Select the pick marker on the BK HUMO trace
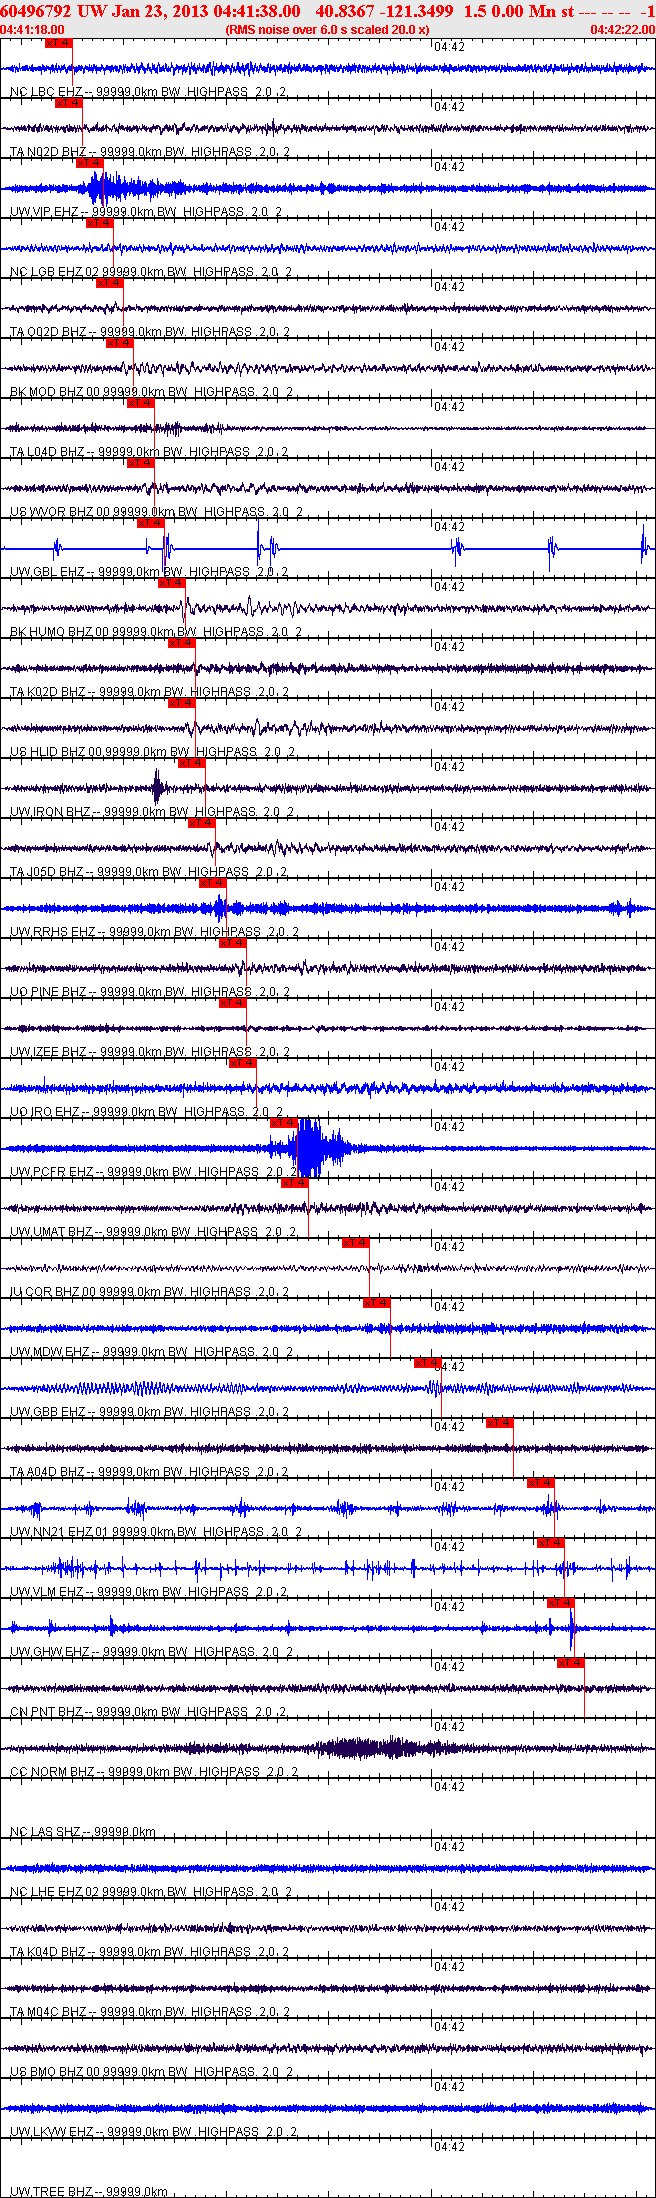The height and width of the screenshot is (2198, 656). (171, 583)
